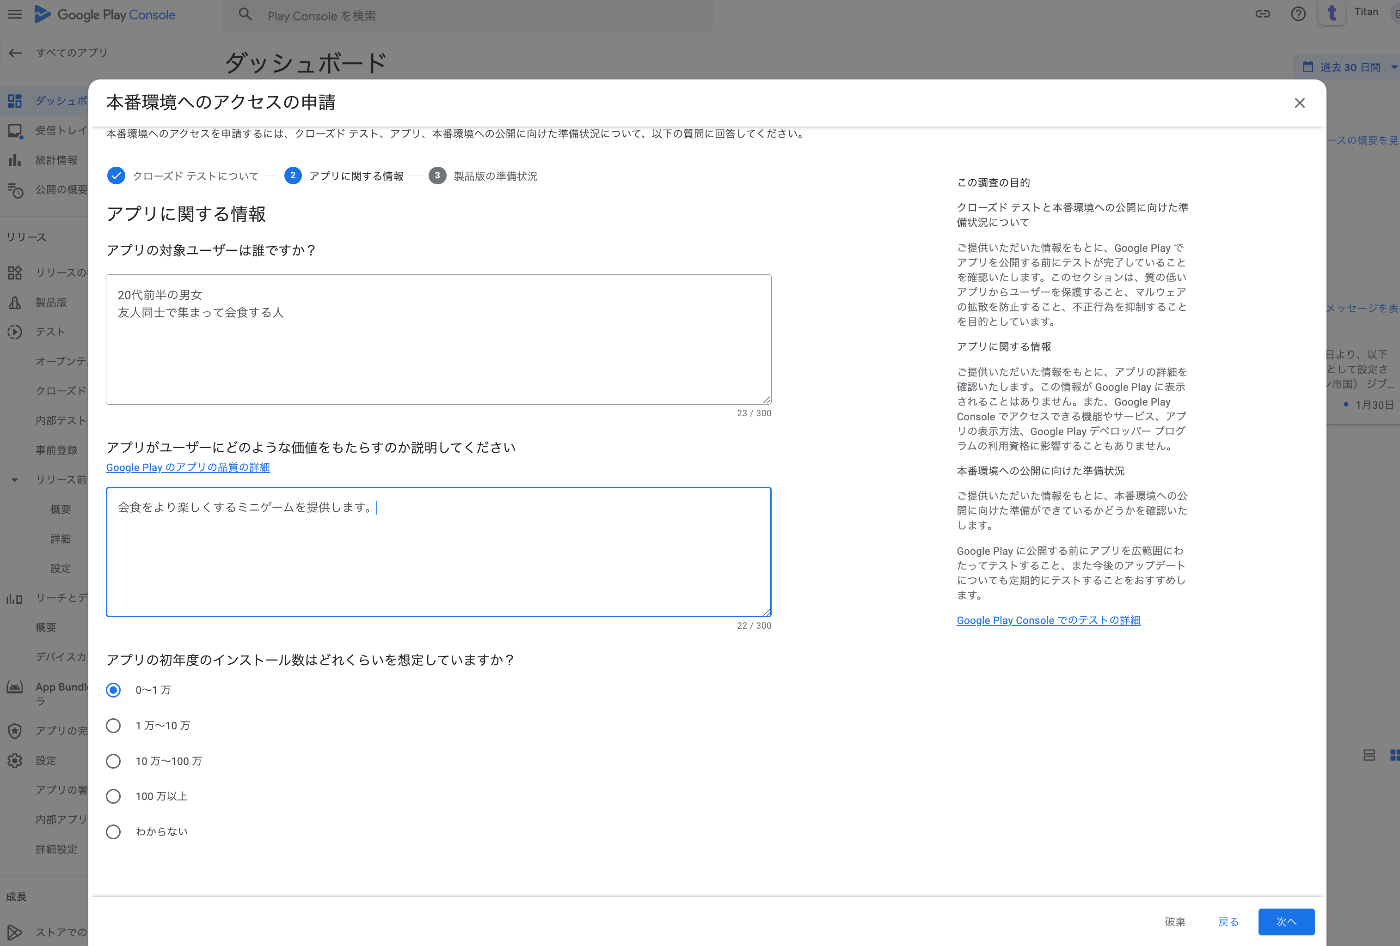Click the アプリに関する情報 section heading

(x=186, y=214)
